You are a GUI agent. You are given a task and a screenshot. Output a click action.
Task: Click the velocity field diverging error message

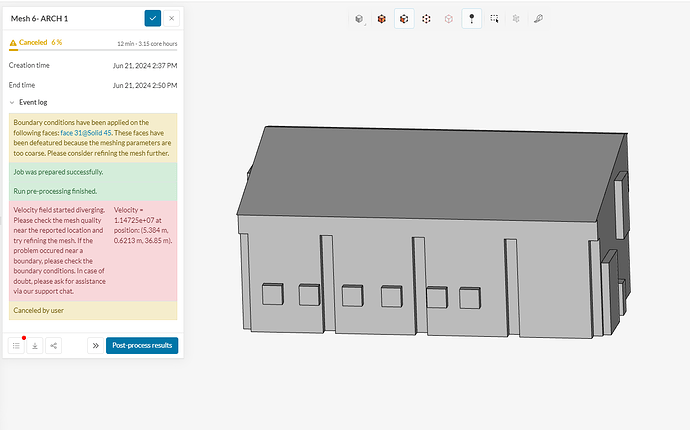click(x=59, y=250)
